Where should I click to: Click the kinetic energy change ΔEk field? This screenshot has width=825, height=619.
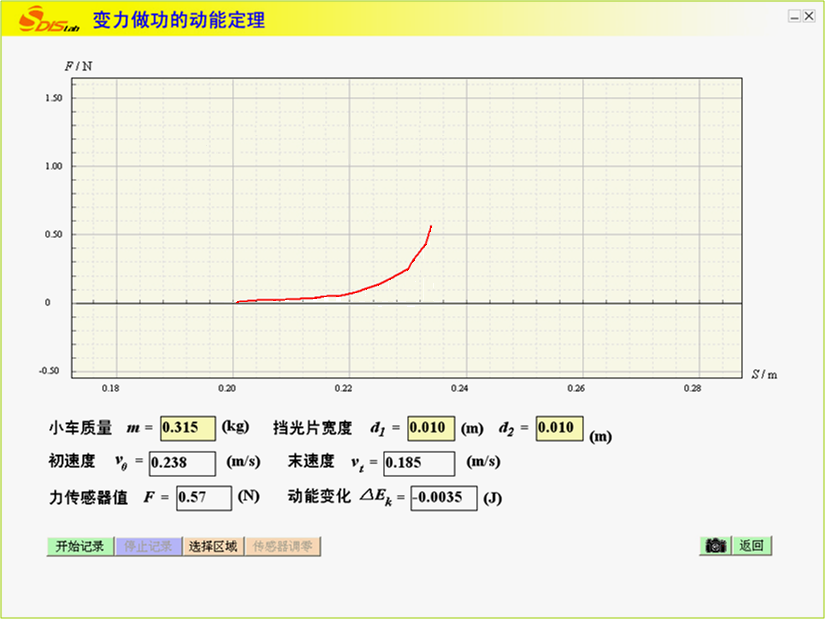443,497
